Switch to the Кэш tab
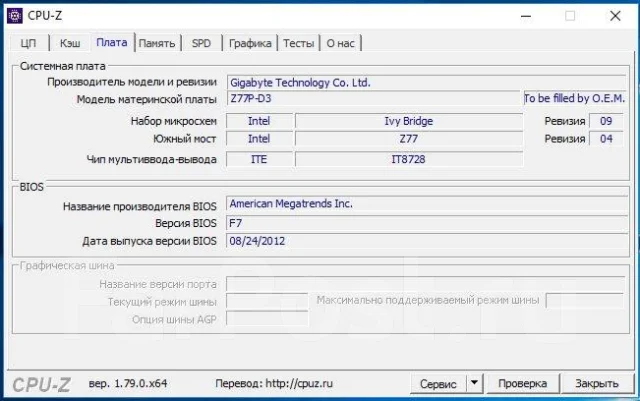 (70, 43)
